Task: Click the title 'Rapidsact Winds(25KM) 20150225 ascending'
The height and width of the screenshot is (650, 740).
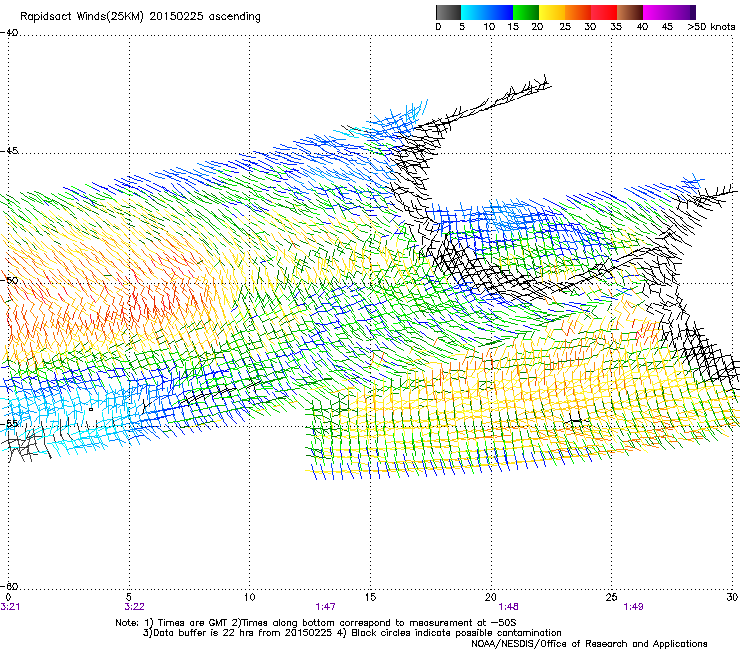Action: pos(140,17)
